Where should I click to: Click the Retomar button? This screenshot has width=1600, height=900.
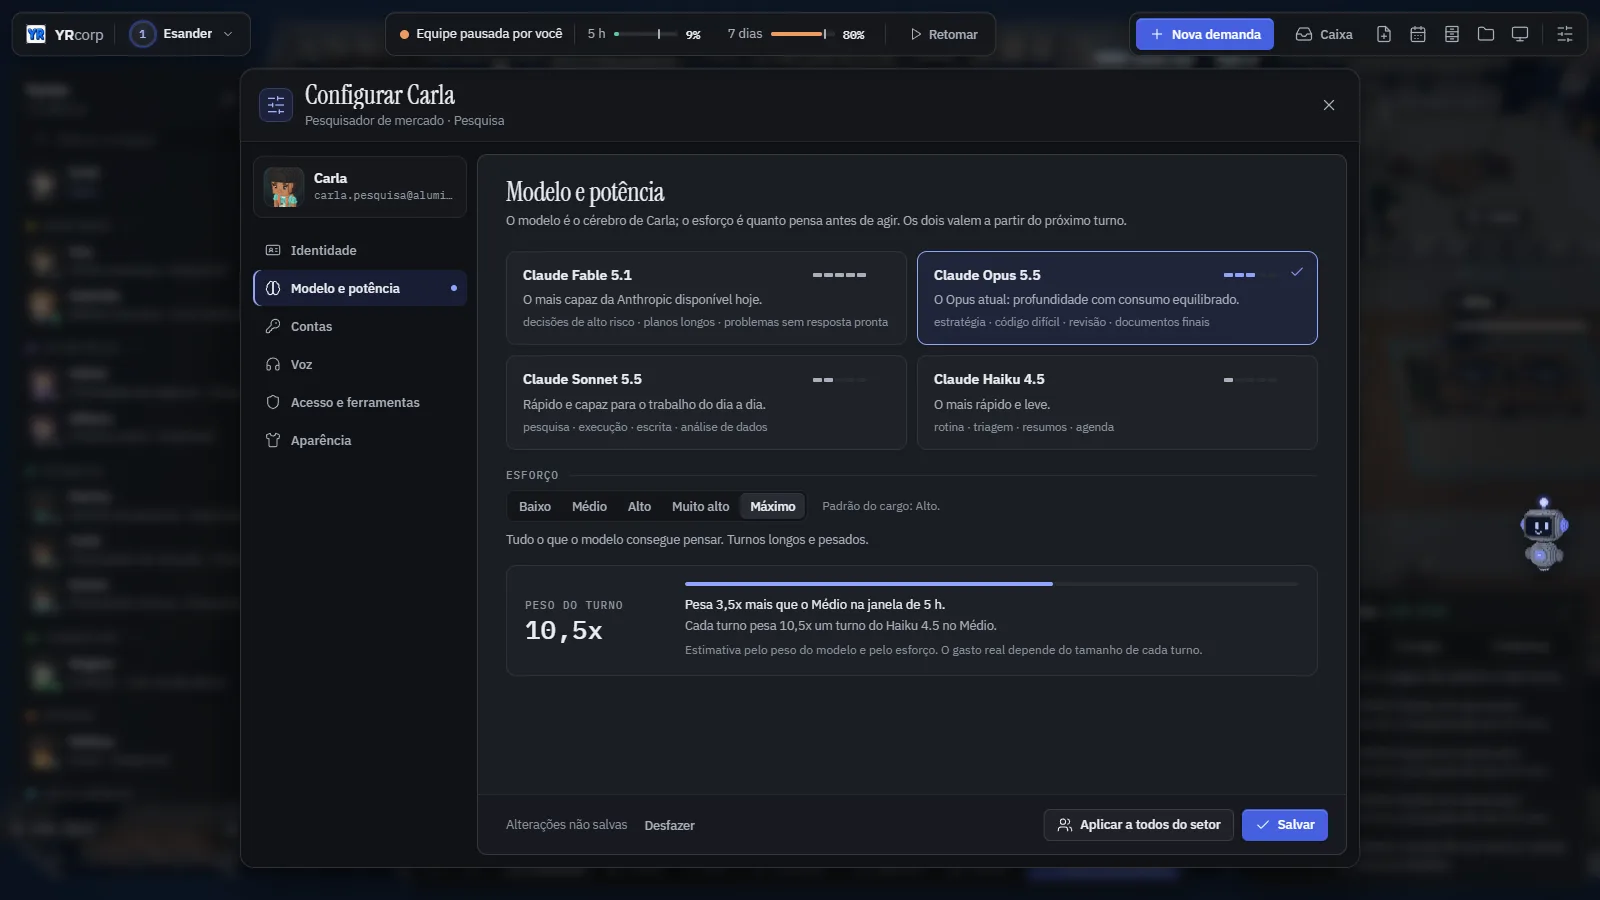(x=943, y=34)
